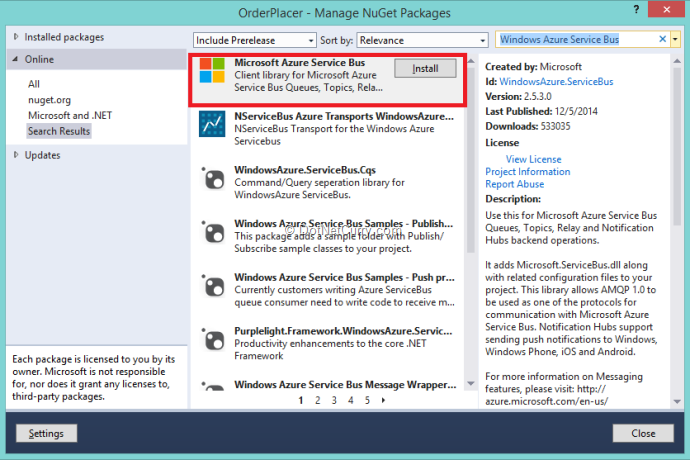Expand the Updates section

16,155
